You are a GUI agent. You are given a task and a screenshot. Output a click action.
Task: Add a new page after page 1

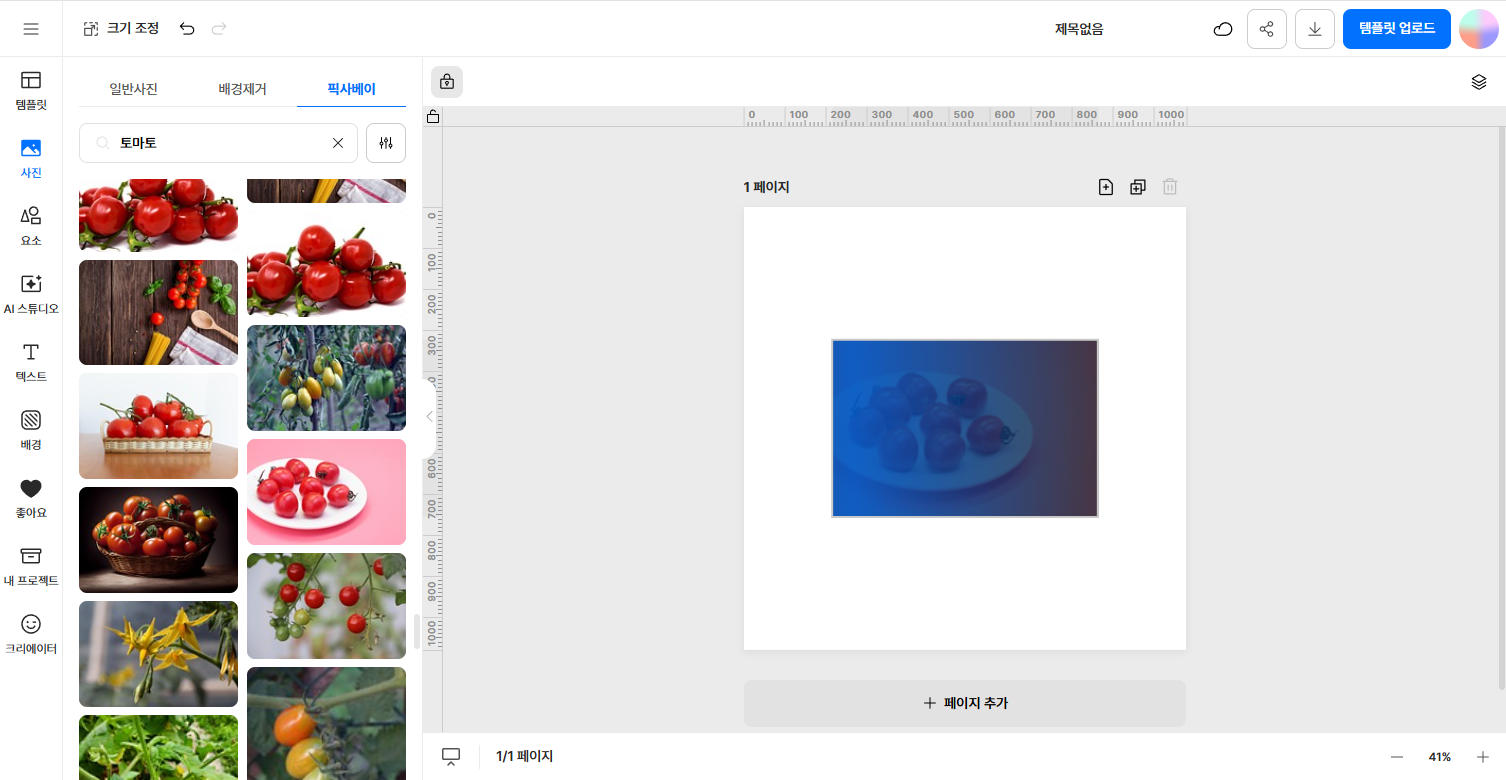(x=1106, y=187)
